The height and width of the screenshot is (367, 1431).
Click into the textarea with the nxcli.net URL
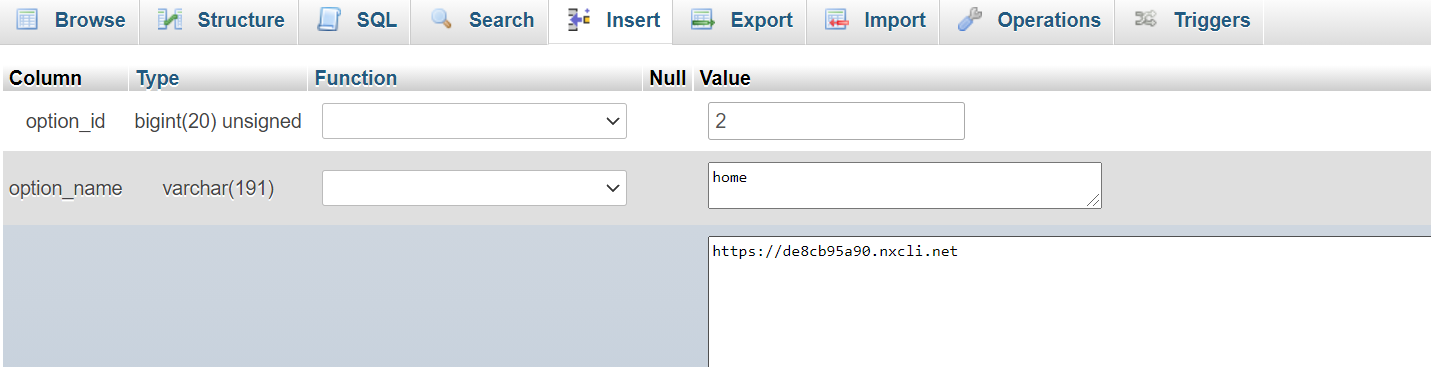coord(1069,302)
